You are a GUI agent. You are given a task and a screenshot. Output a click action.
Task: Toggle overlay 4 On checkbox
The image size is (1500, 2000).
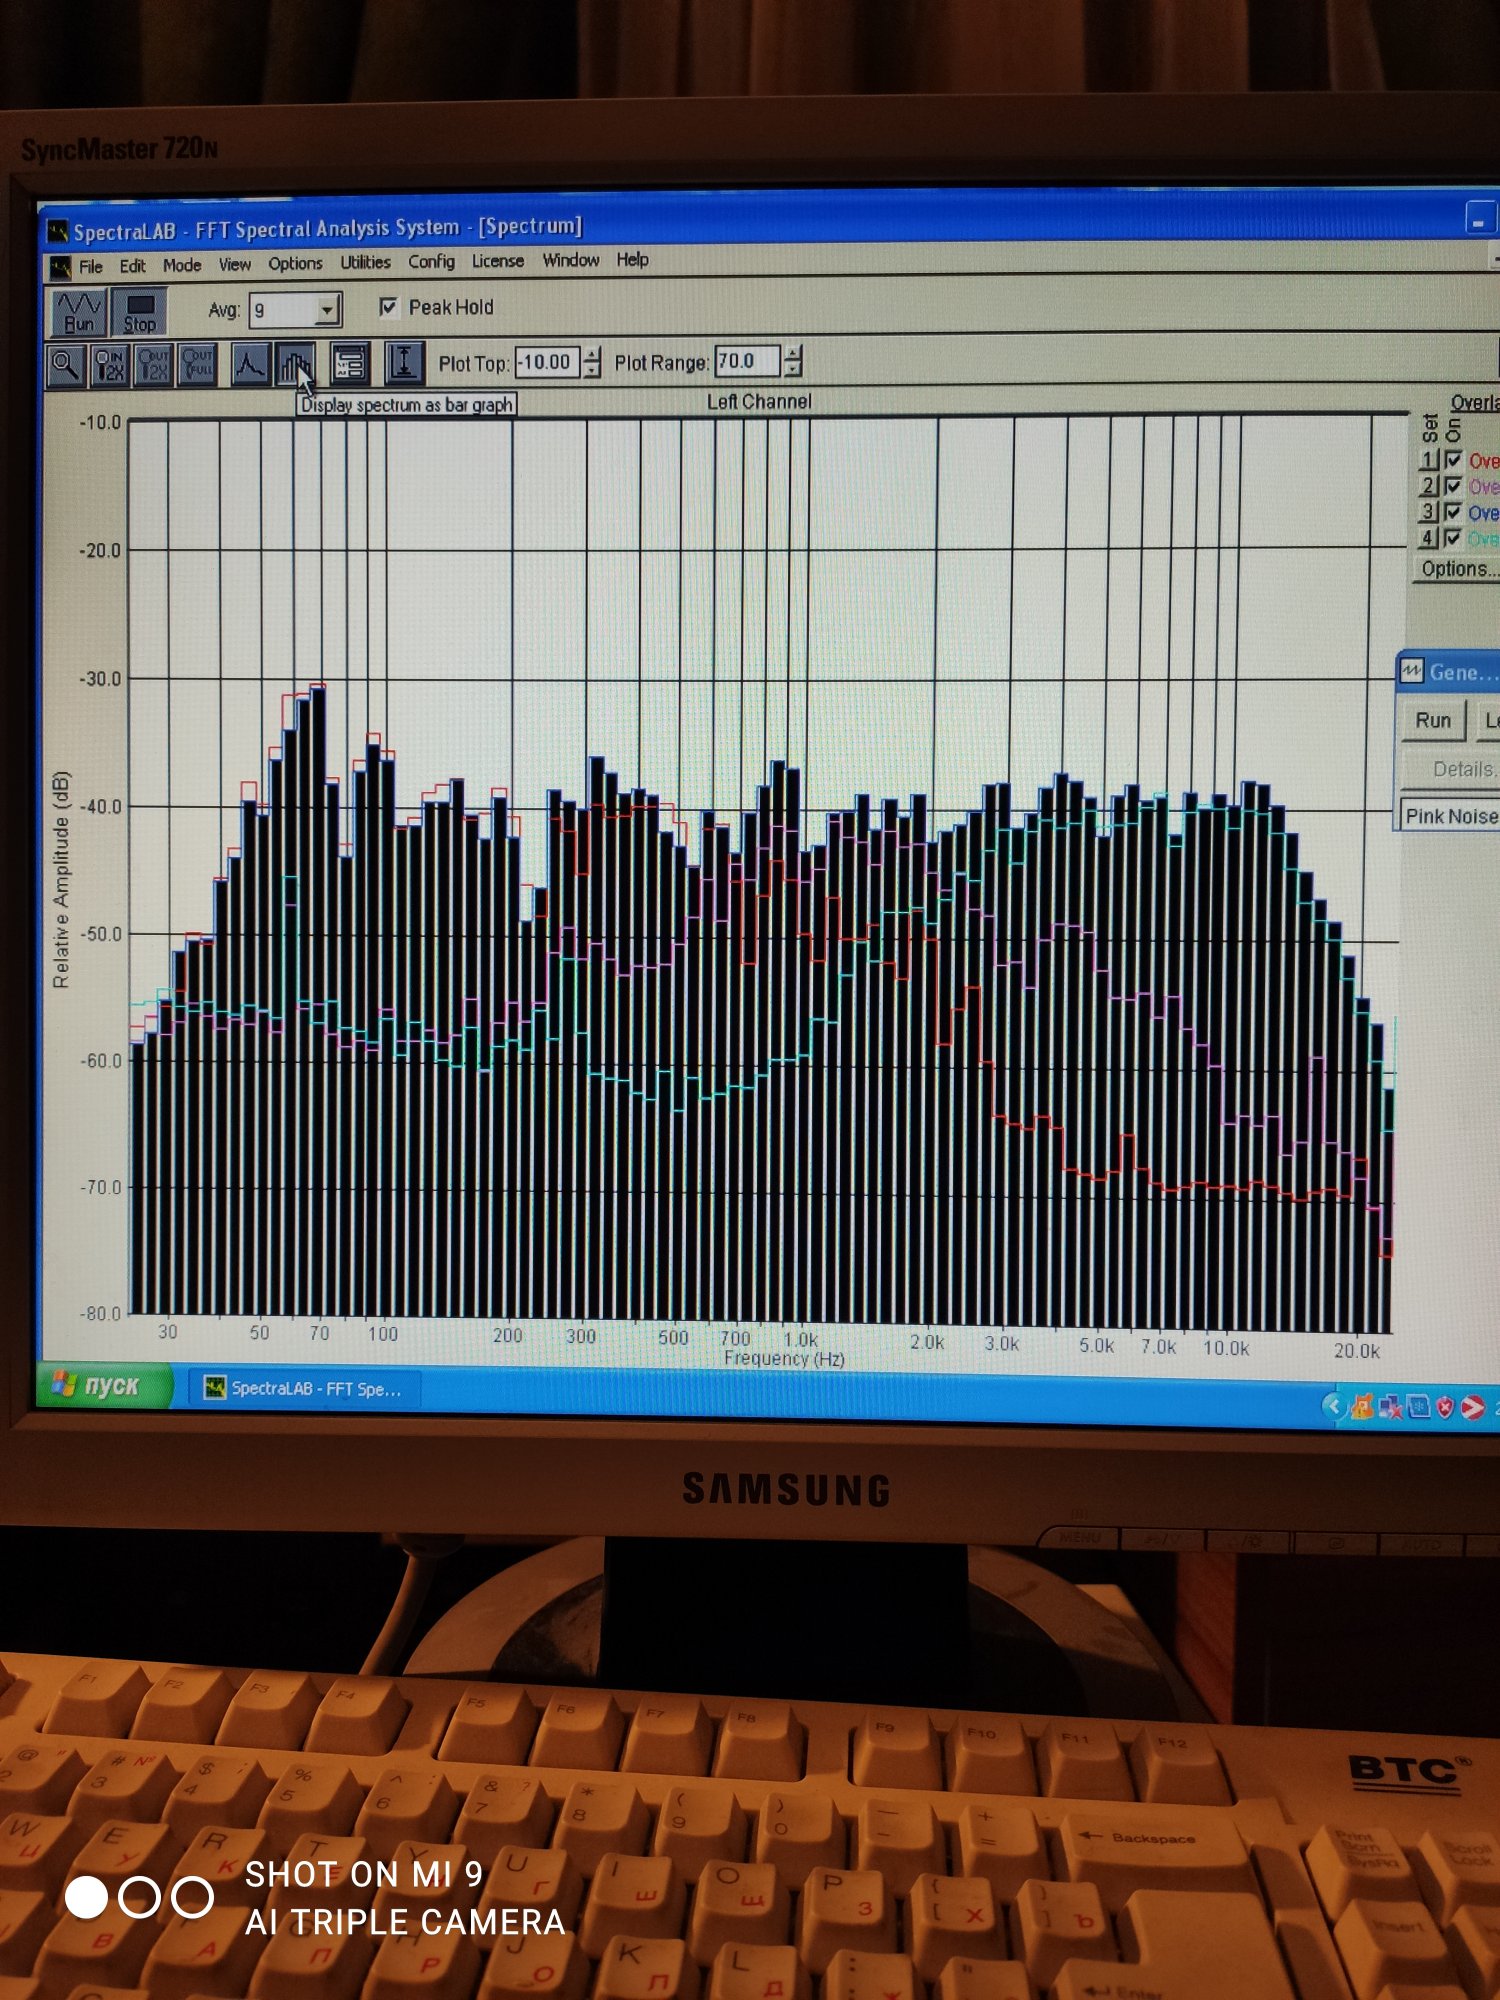[x=1453, y=538]
